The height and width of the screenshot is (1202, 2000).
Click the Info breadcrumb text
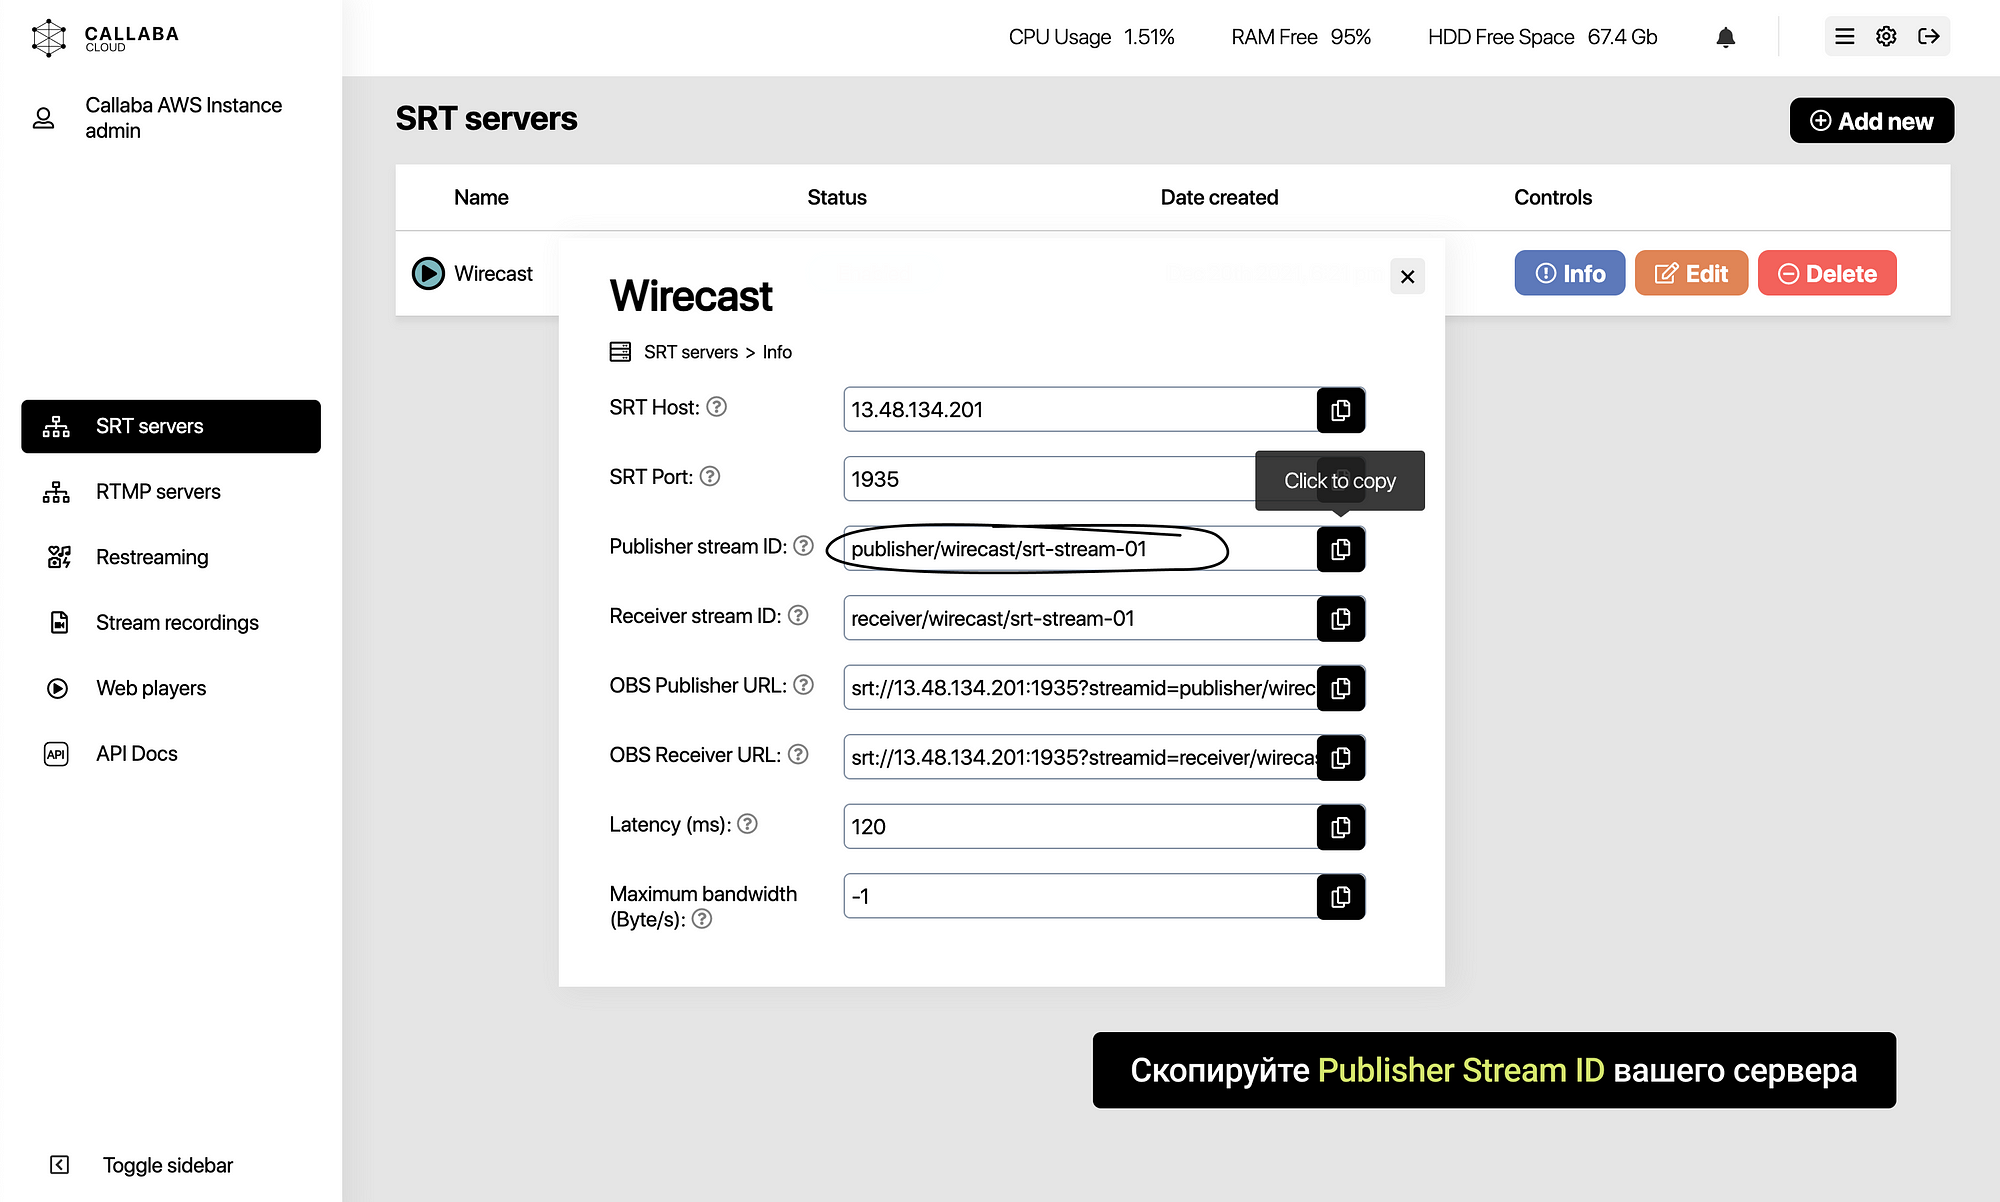pos(777,352)
